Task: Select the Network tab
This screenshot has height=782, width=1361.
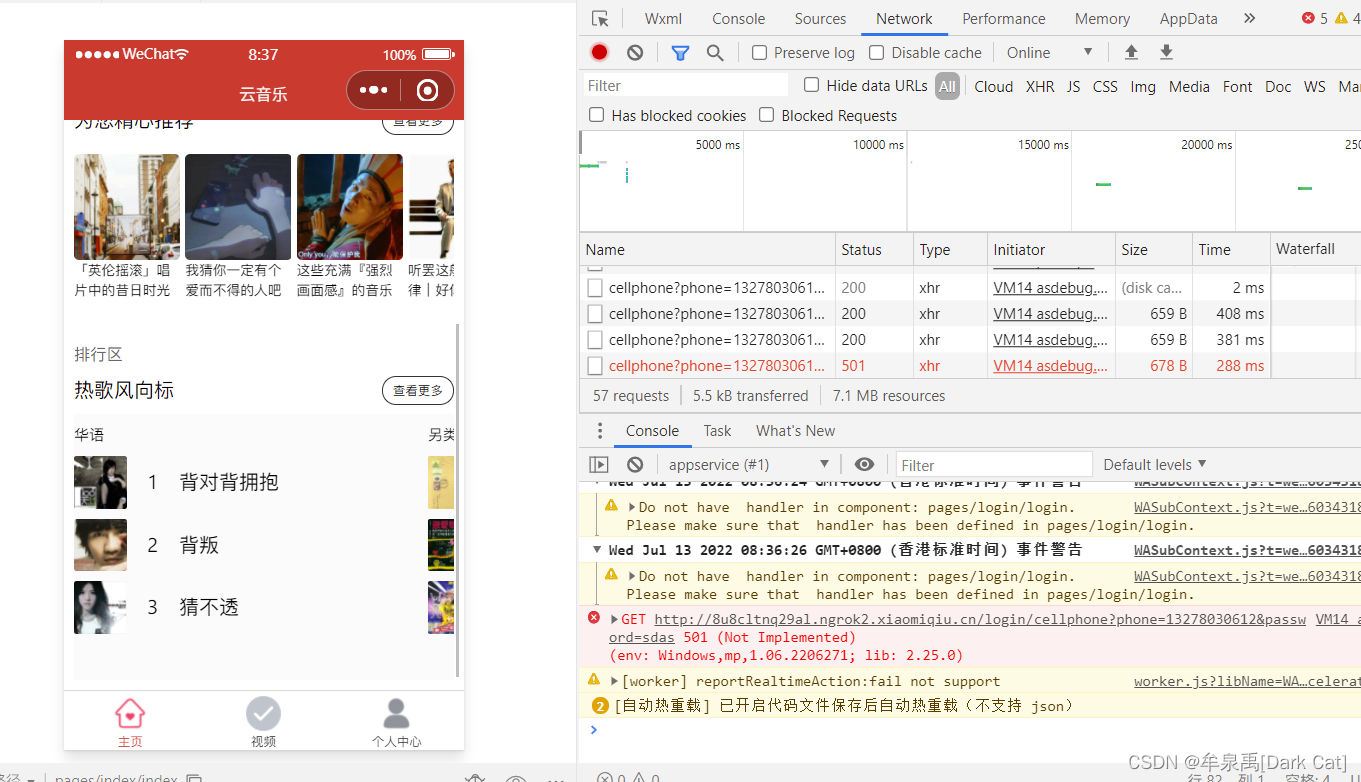Action: pyautogui.click(x=904, y=19)
